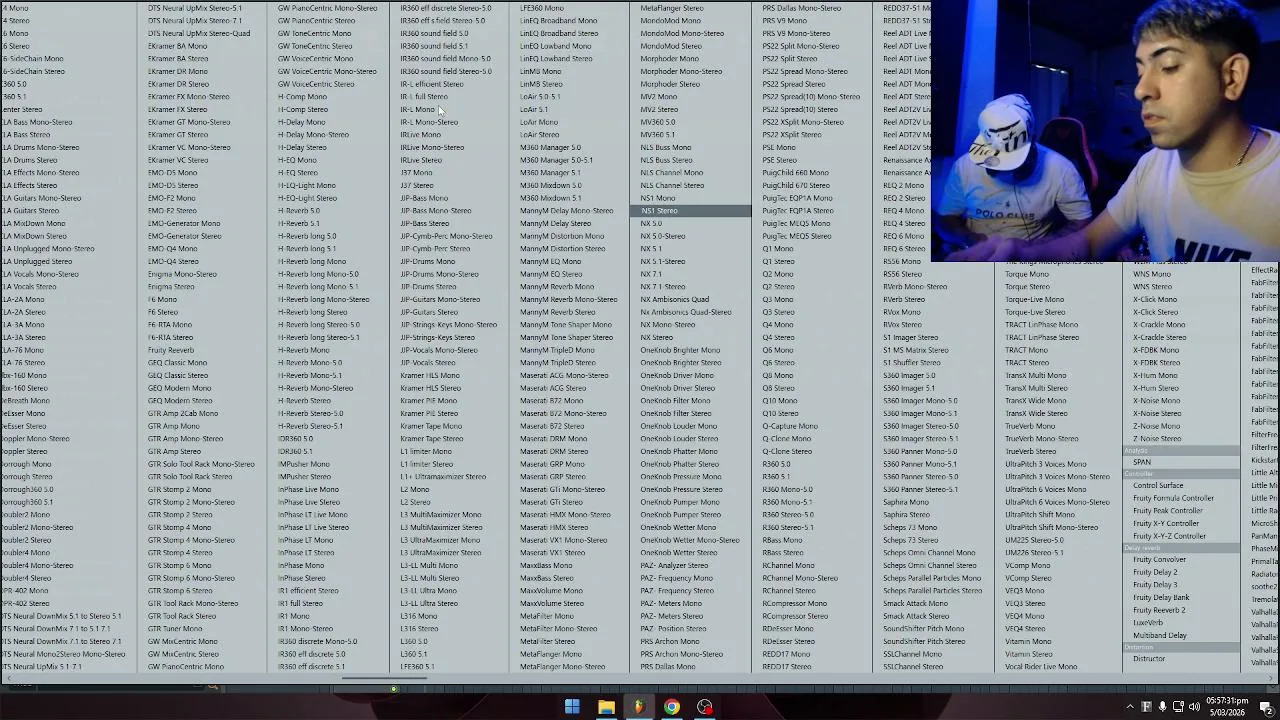Select IR-L Mono plugin entry
Viewport: 1280px width, 720px height.
click(x=418, y=109)
